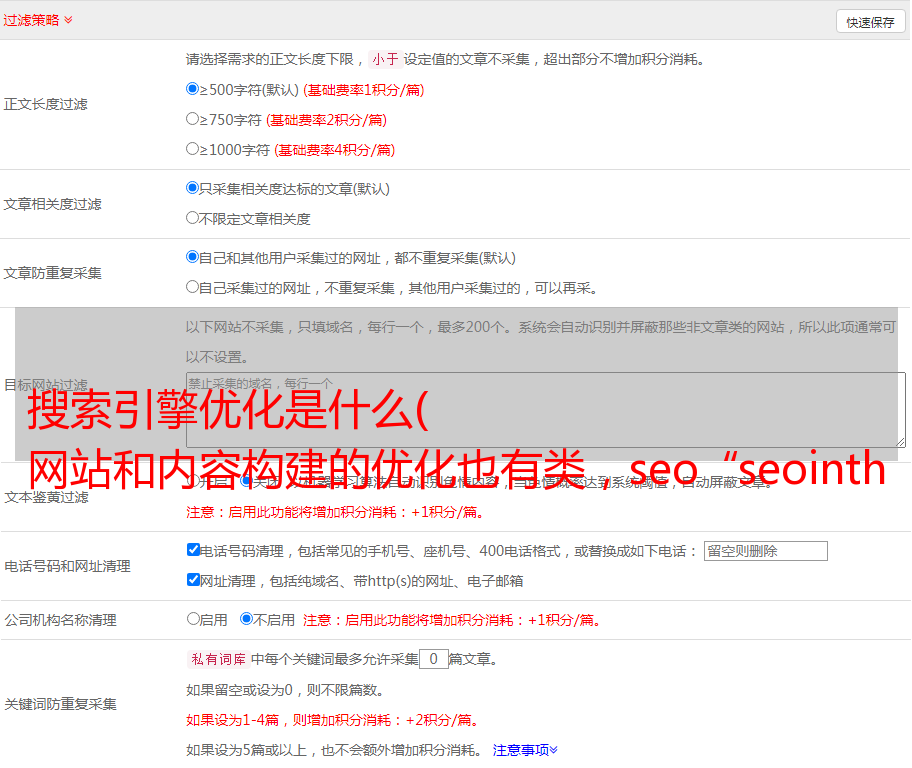Click the 留空则删除 replacement phone field
Viewport: 912px width, 768px height.
[x=765, y=551]
